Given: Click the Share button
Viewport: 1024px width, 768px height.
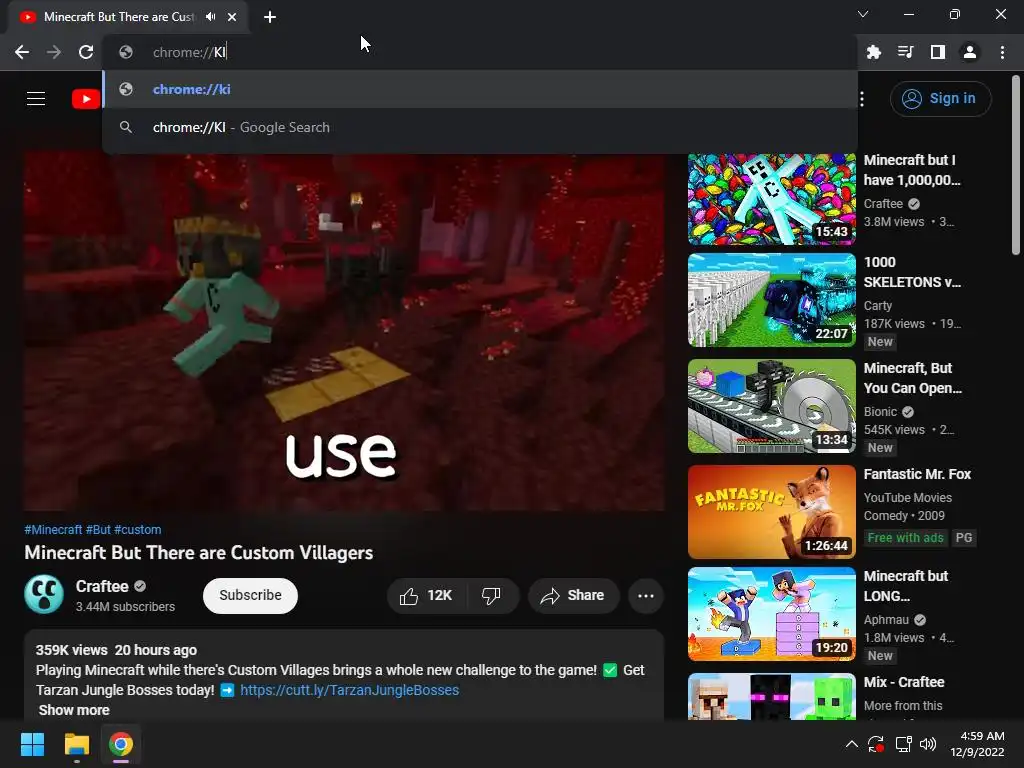Looking at the screenshot, I should (x=573, y=596).
